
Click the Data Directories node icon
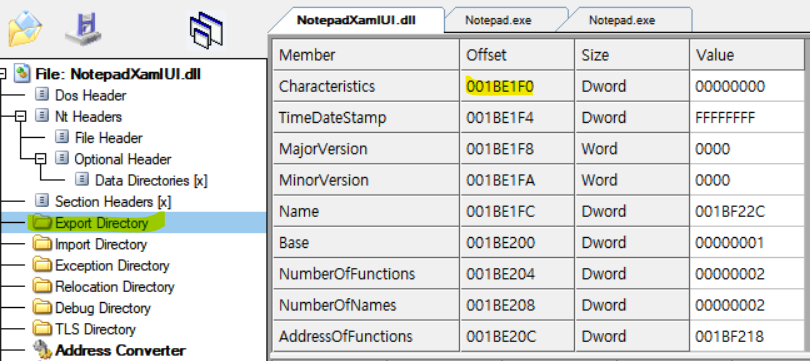click(82, 180)
